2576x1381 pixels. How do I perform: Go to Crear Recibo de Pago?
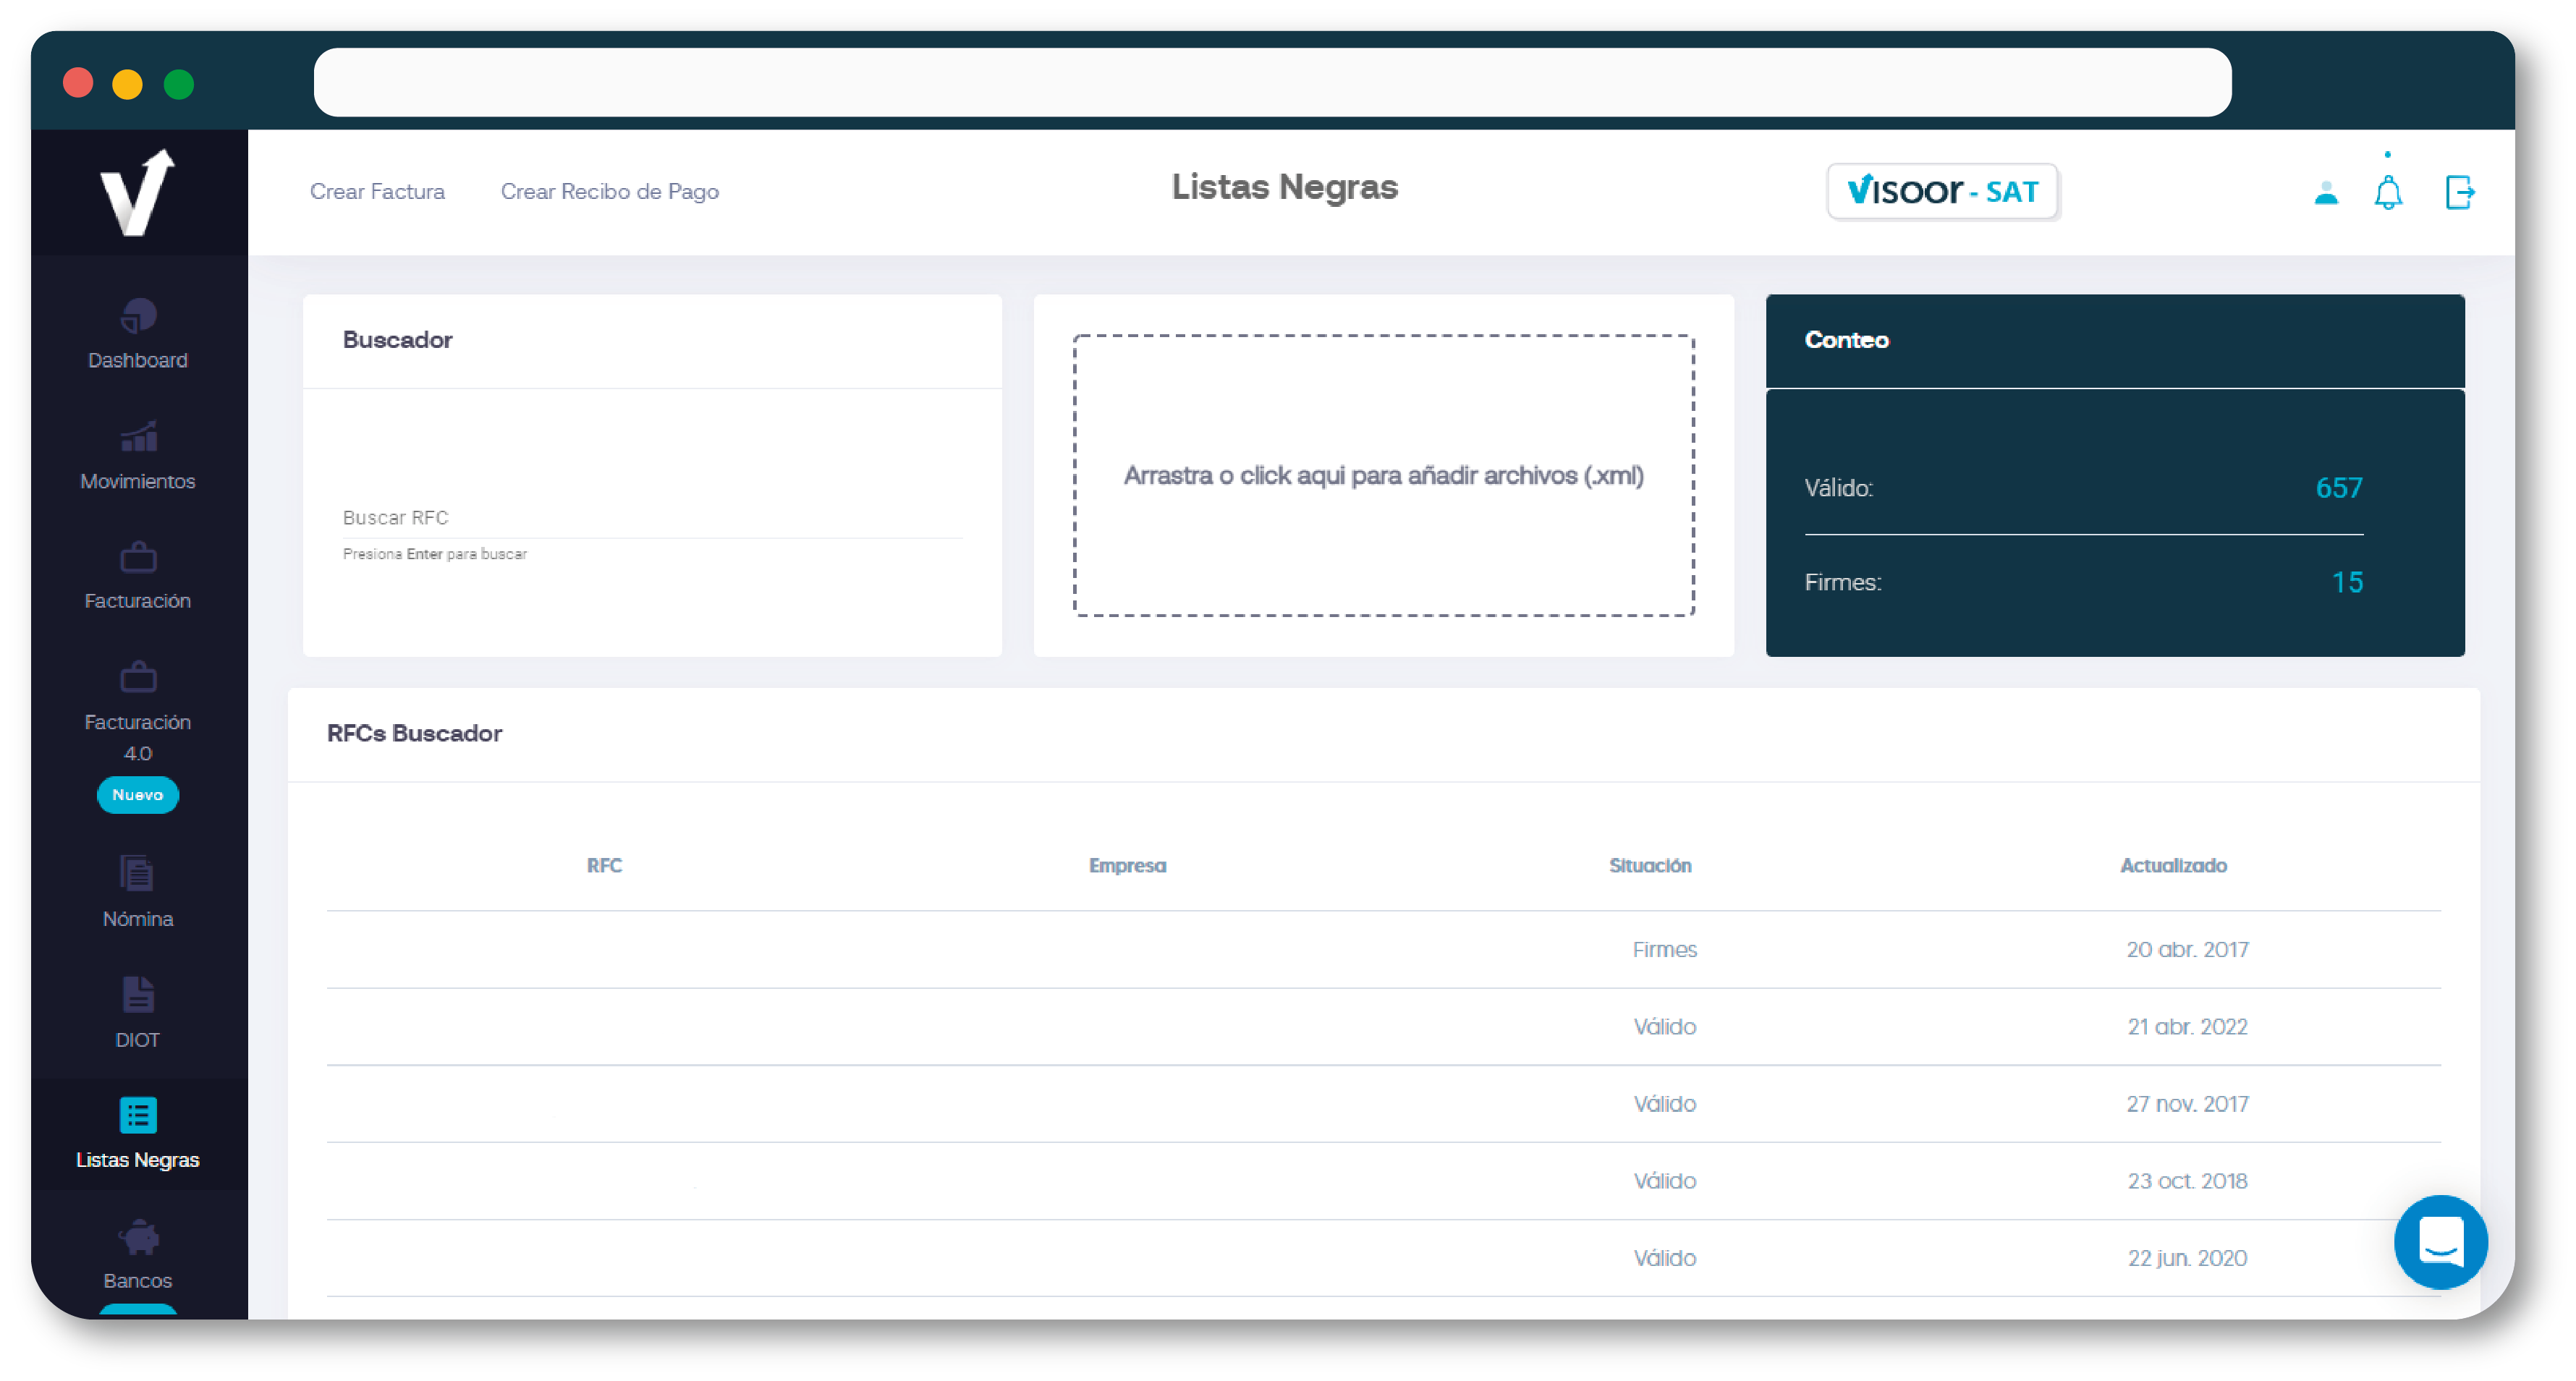(x=610, y=192)
